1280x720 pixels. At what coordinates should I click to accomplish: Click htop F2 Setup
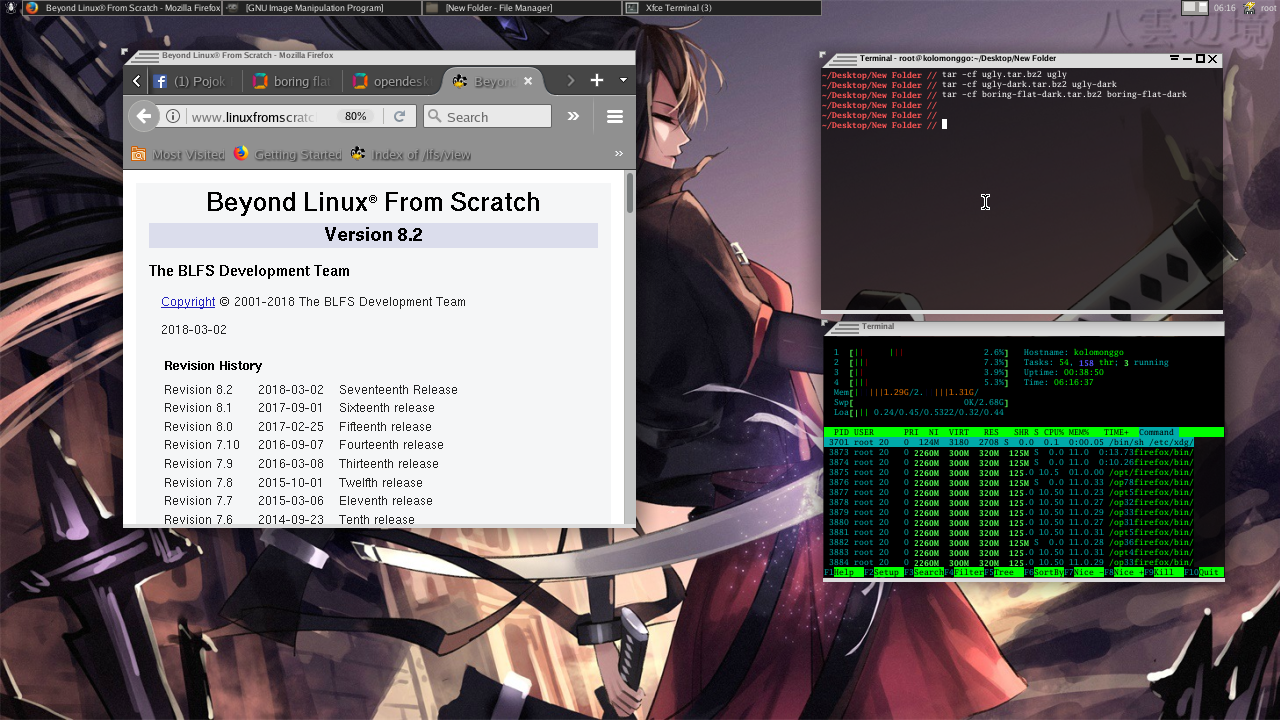tap(884, 573)
